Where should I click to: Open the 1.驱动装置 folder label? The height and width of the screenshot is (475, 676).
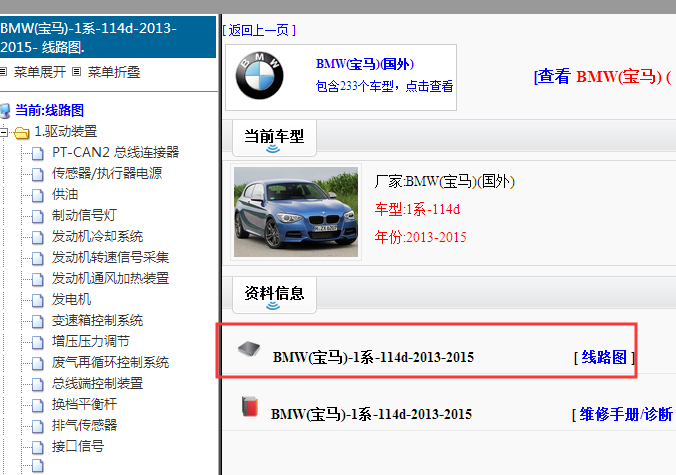pos(66,131)
